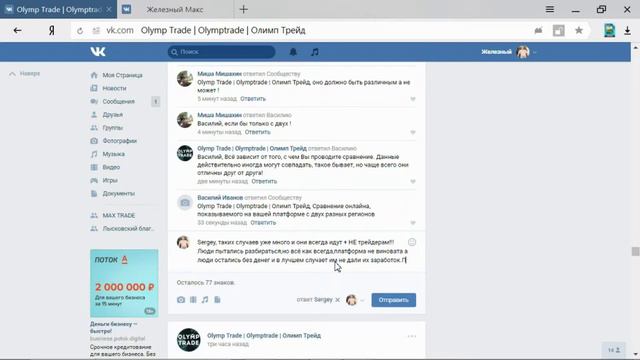Open Новости in sidebar
This screenshot has width=640, height=360.
click(114, 88)
